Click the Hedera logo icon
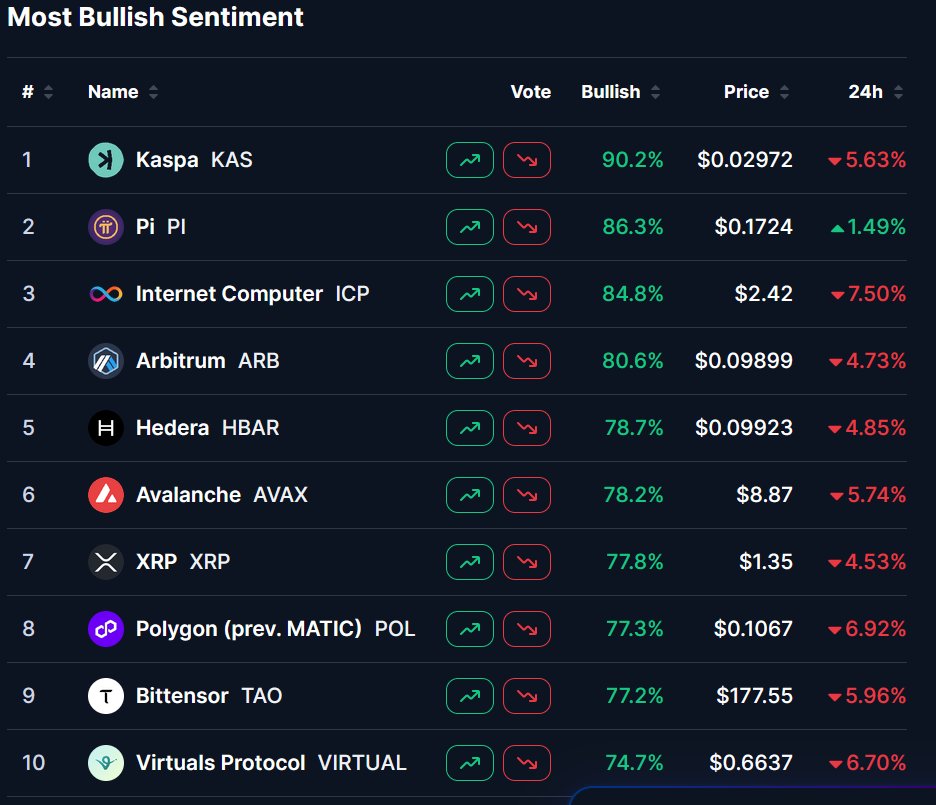Image resolution: width=936 pixels, height=805 pixels. [x=106, y=428]
